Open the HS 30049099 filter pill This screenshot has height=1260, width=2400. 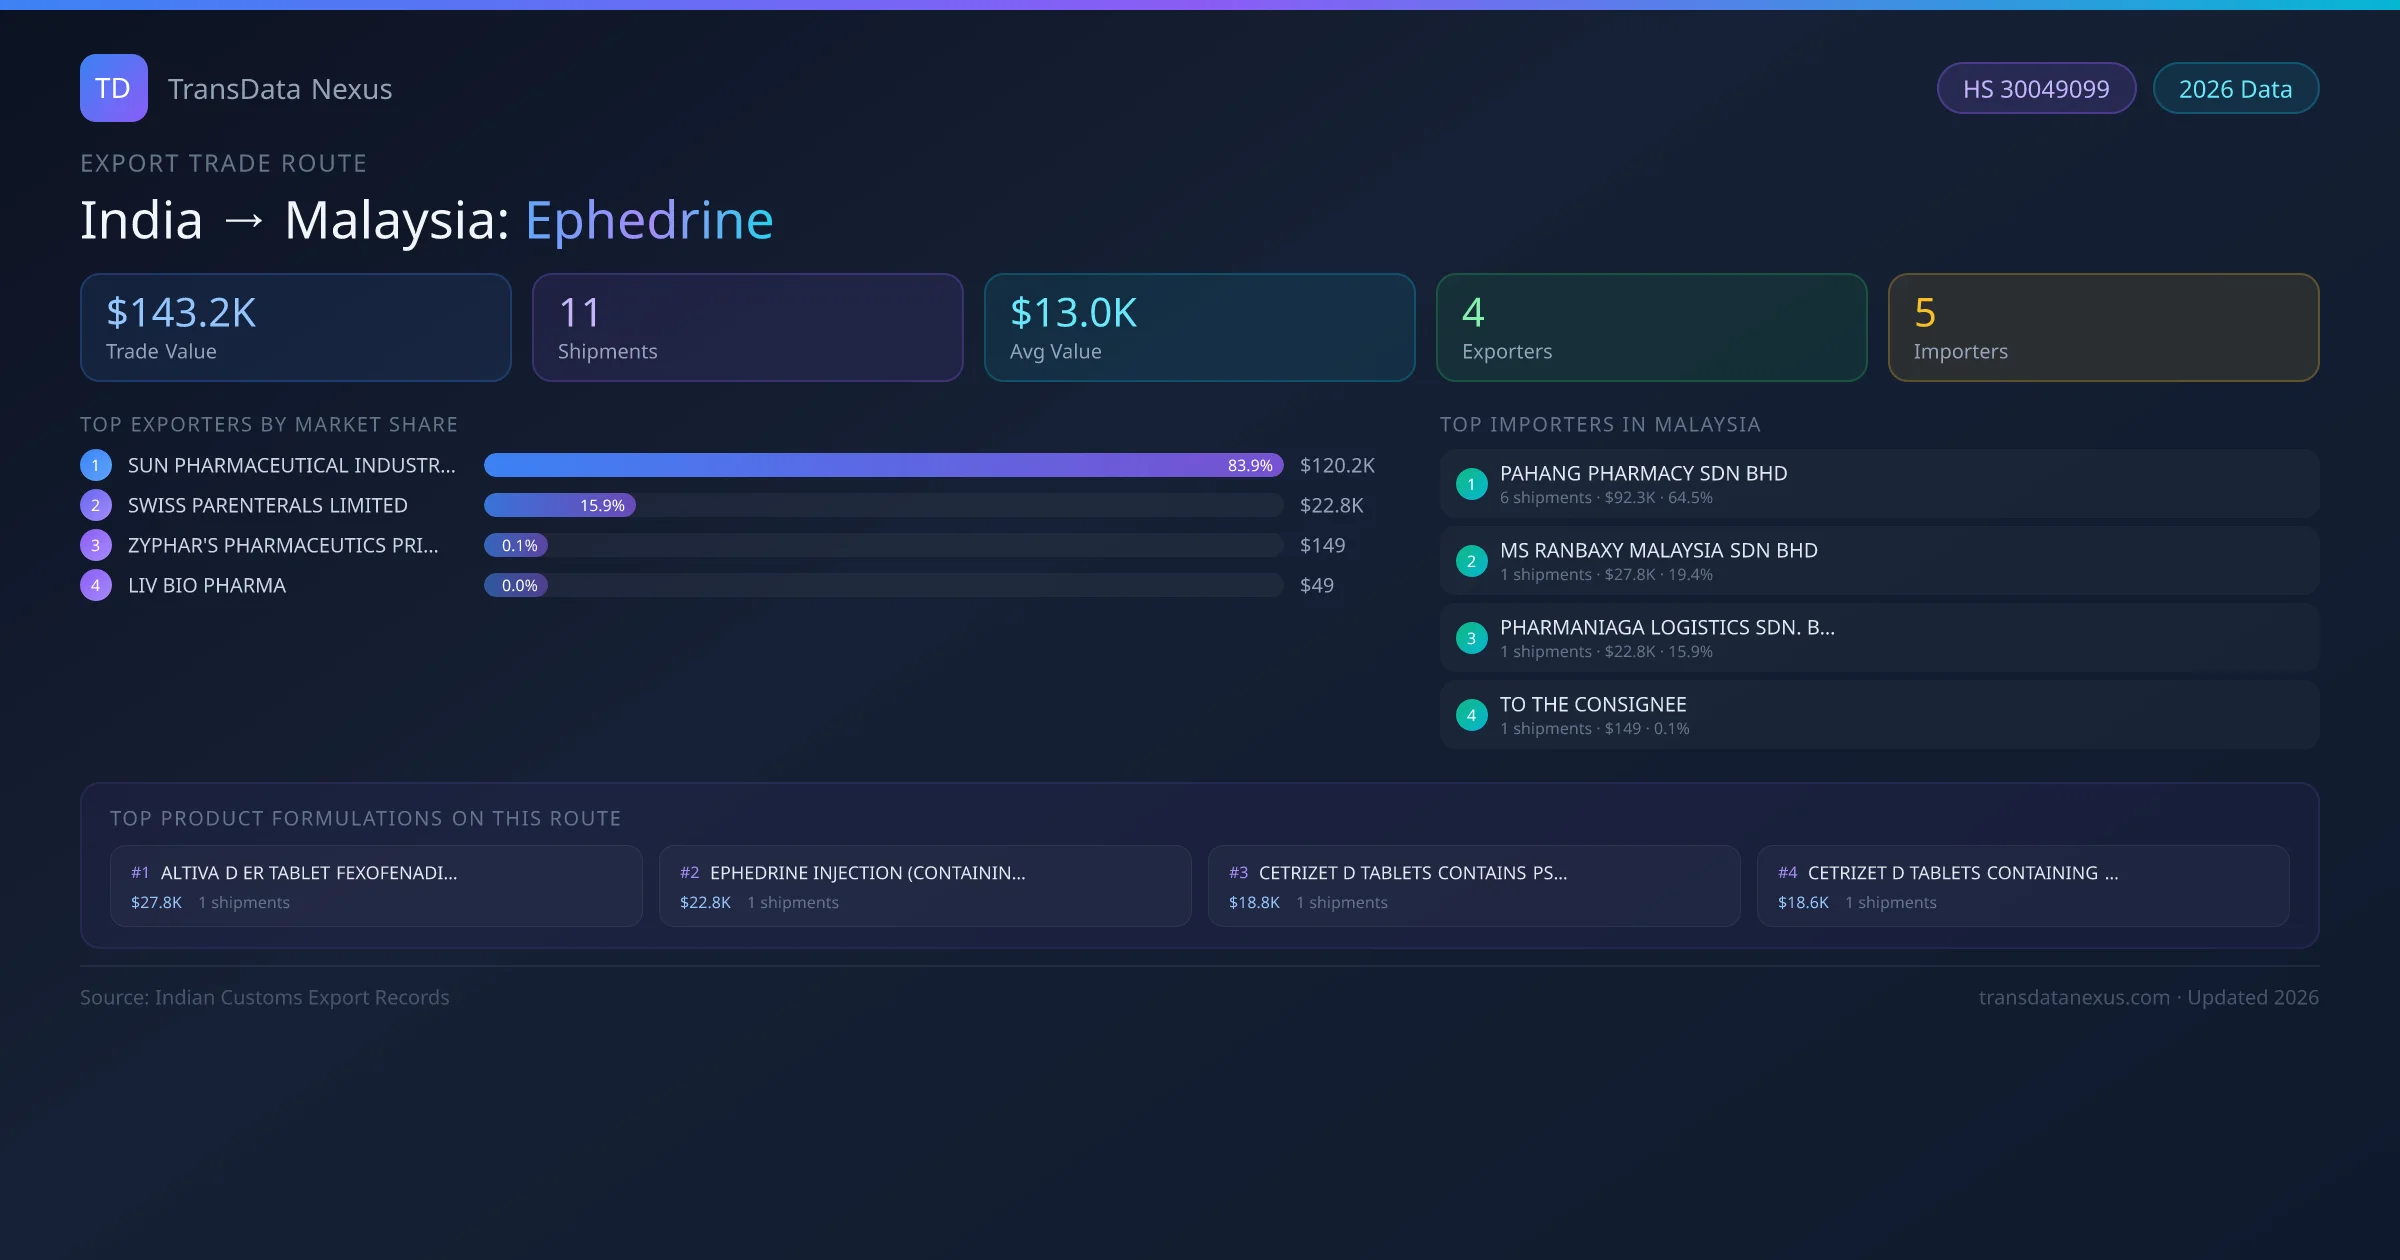coord(2036,88)
